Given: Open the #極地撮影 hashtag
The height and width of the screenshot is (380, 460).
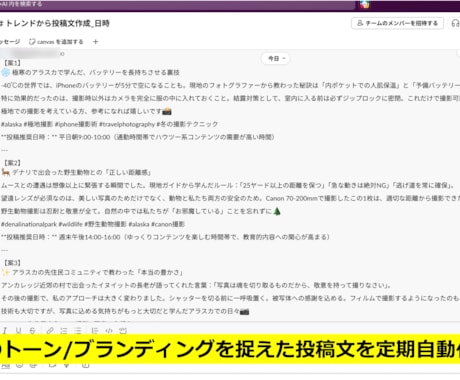Looking at the screenshot, I should 38,124.
